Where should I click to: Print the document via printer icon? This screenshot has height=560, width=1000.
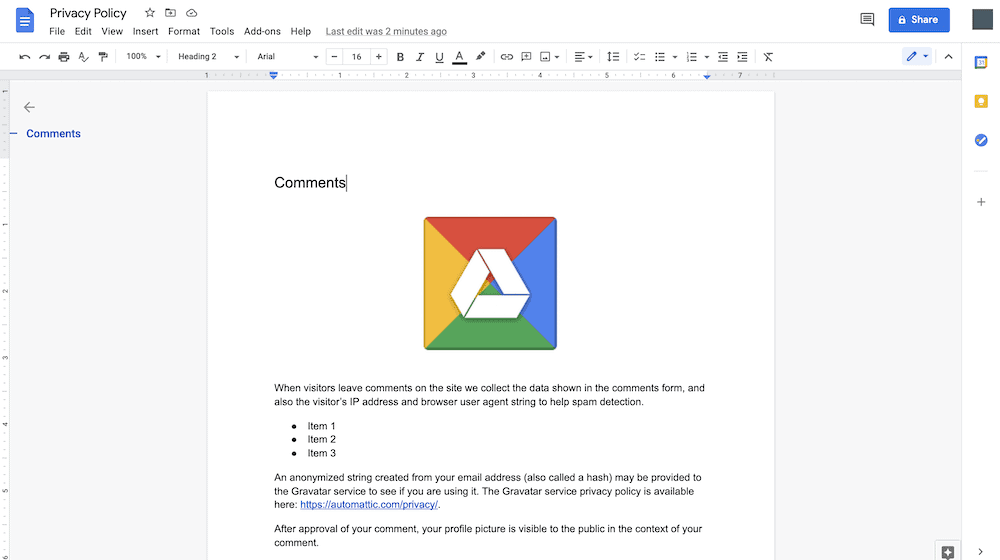point(64,57)
